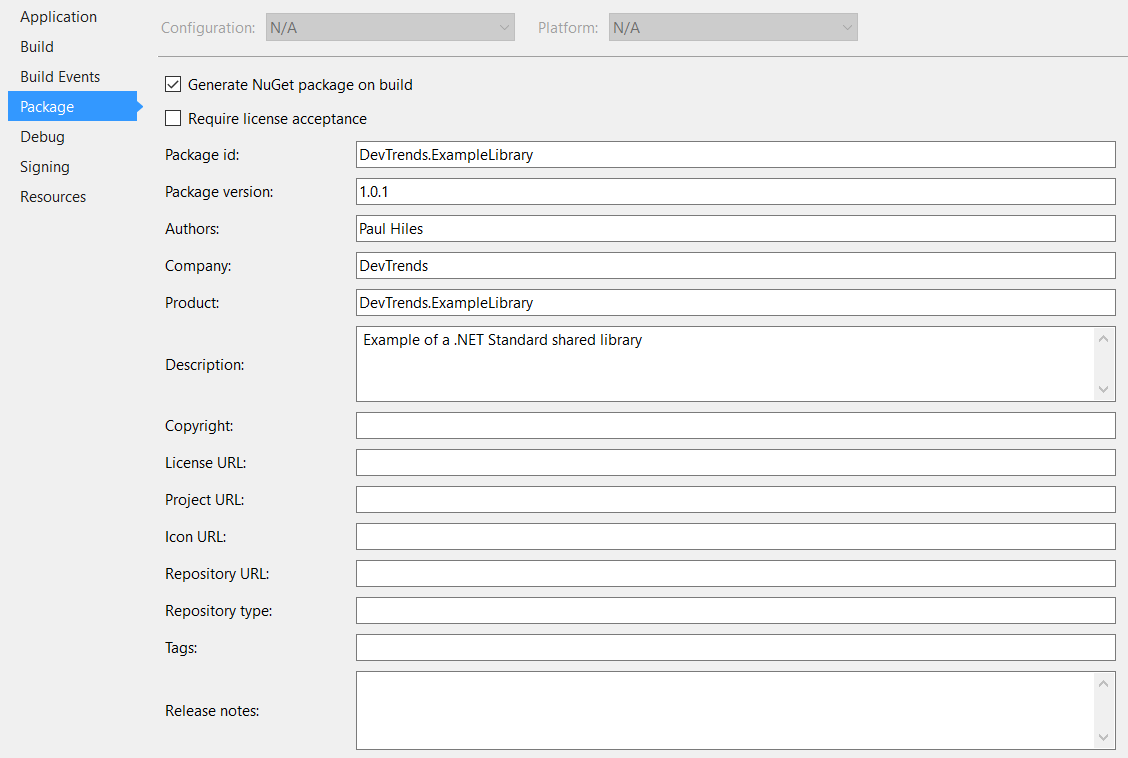Click the 'Package id:' label
1128x758 pixels.
pos(201,155)
